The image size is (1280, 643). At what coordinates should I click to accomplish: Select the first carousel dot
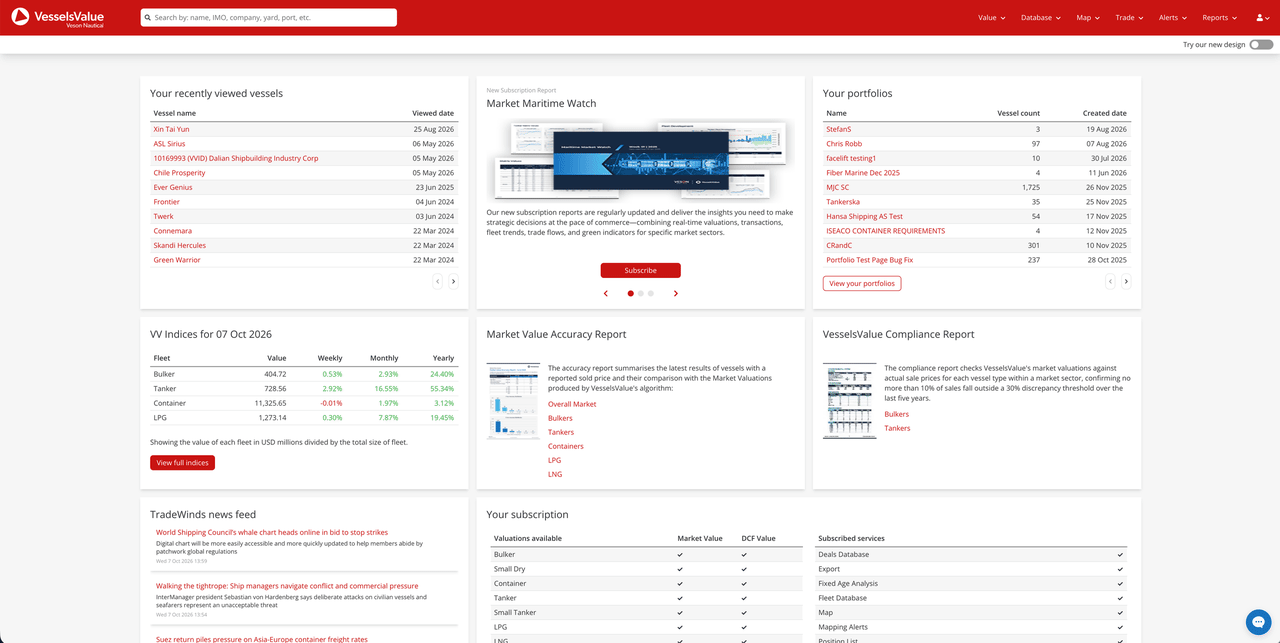click(630, 293)
